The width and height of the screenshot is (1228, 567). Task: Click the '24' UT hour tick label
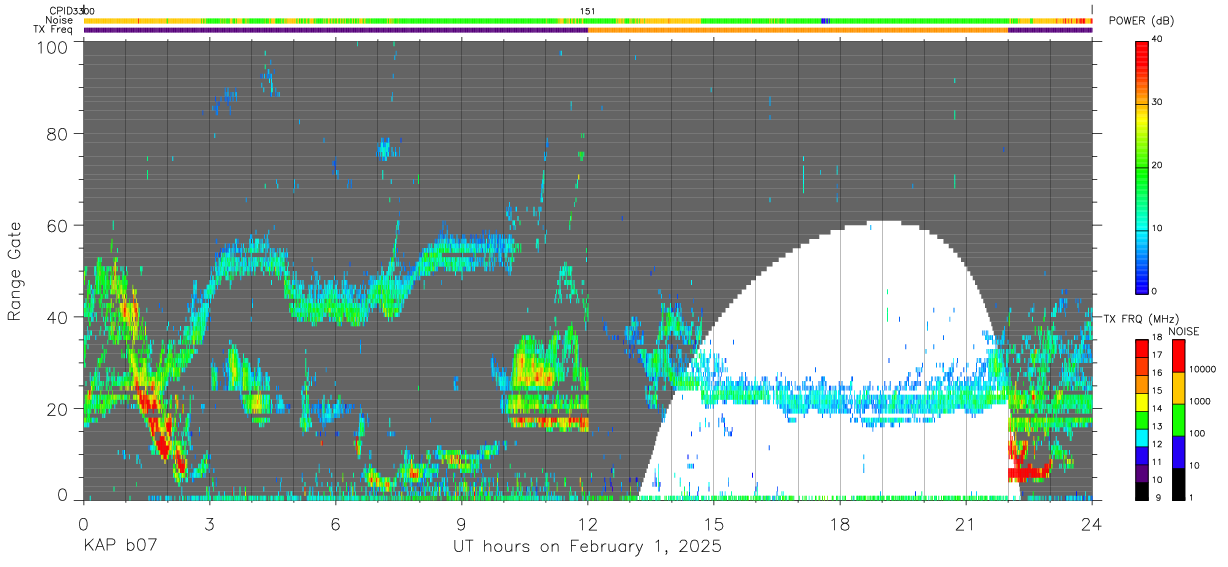click(x=1092, y=522)
